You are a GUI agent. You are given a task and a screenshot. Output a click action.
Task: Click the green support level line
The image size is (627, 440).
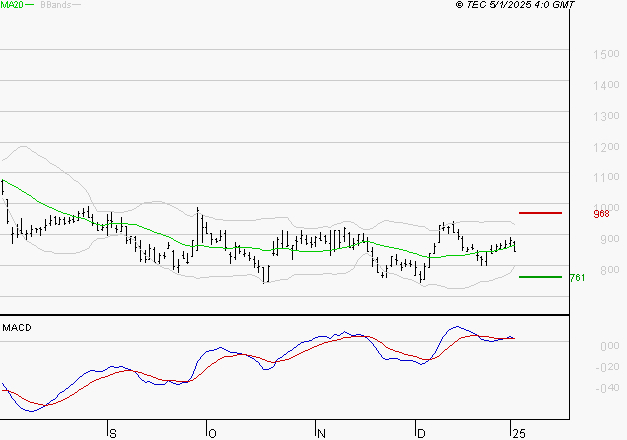pos(540,277)
